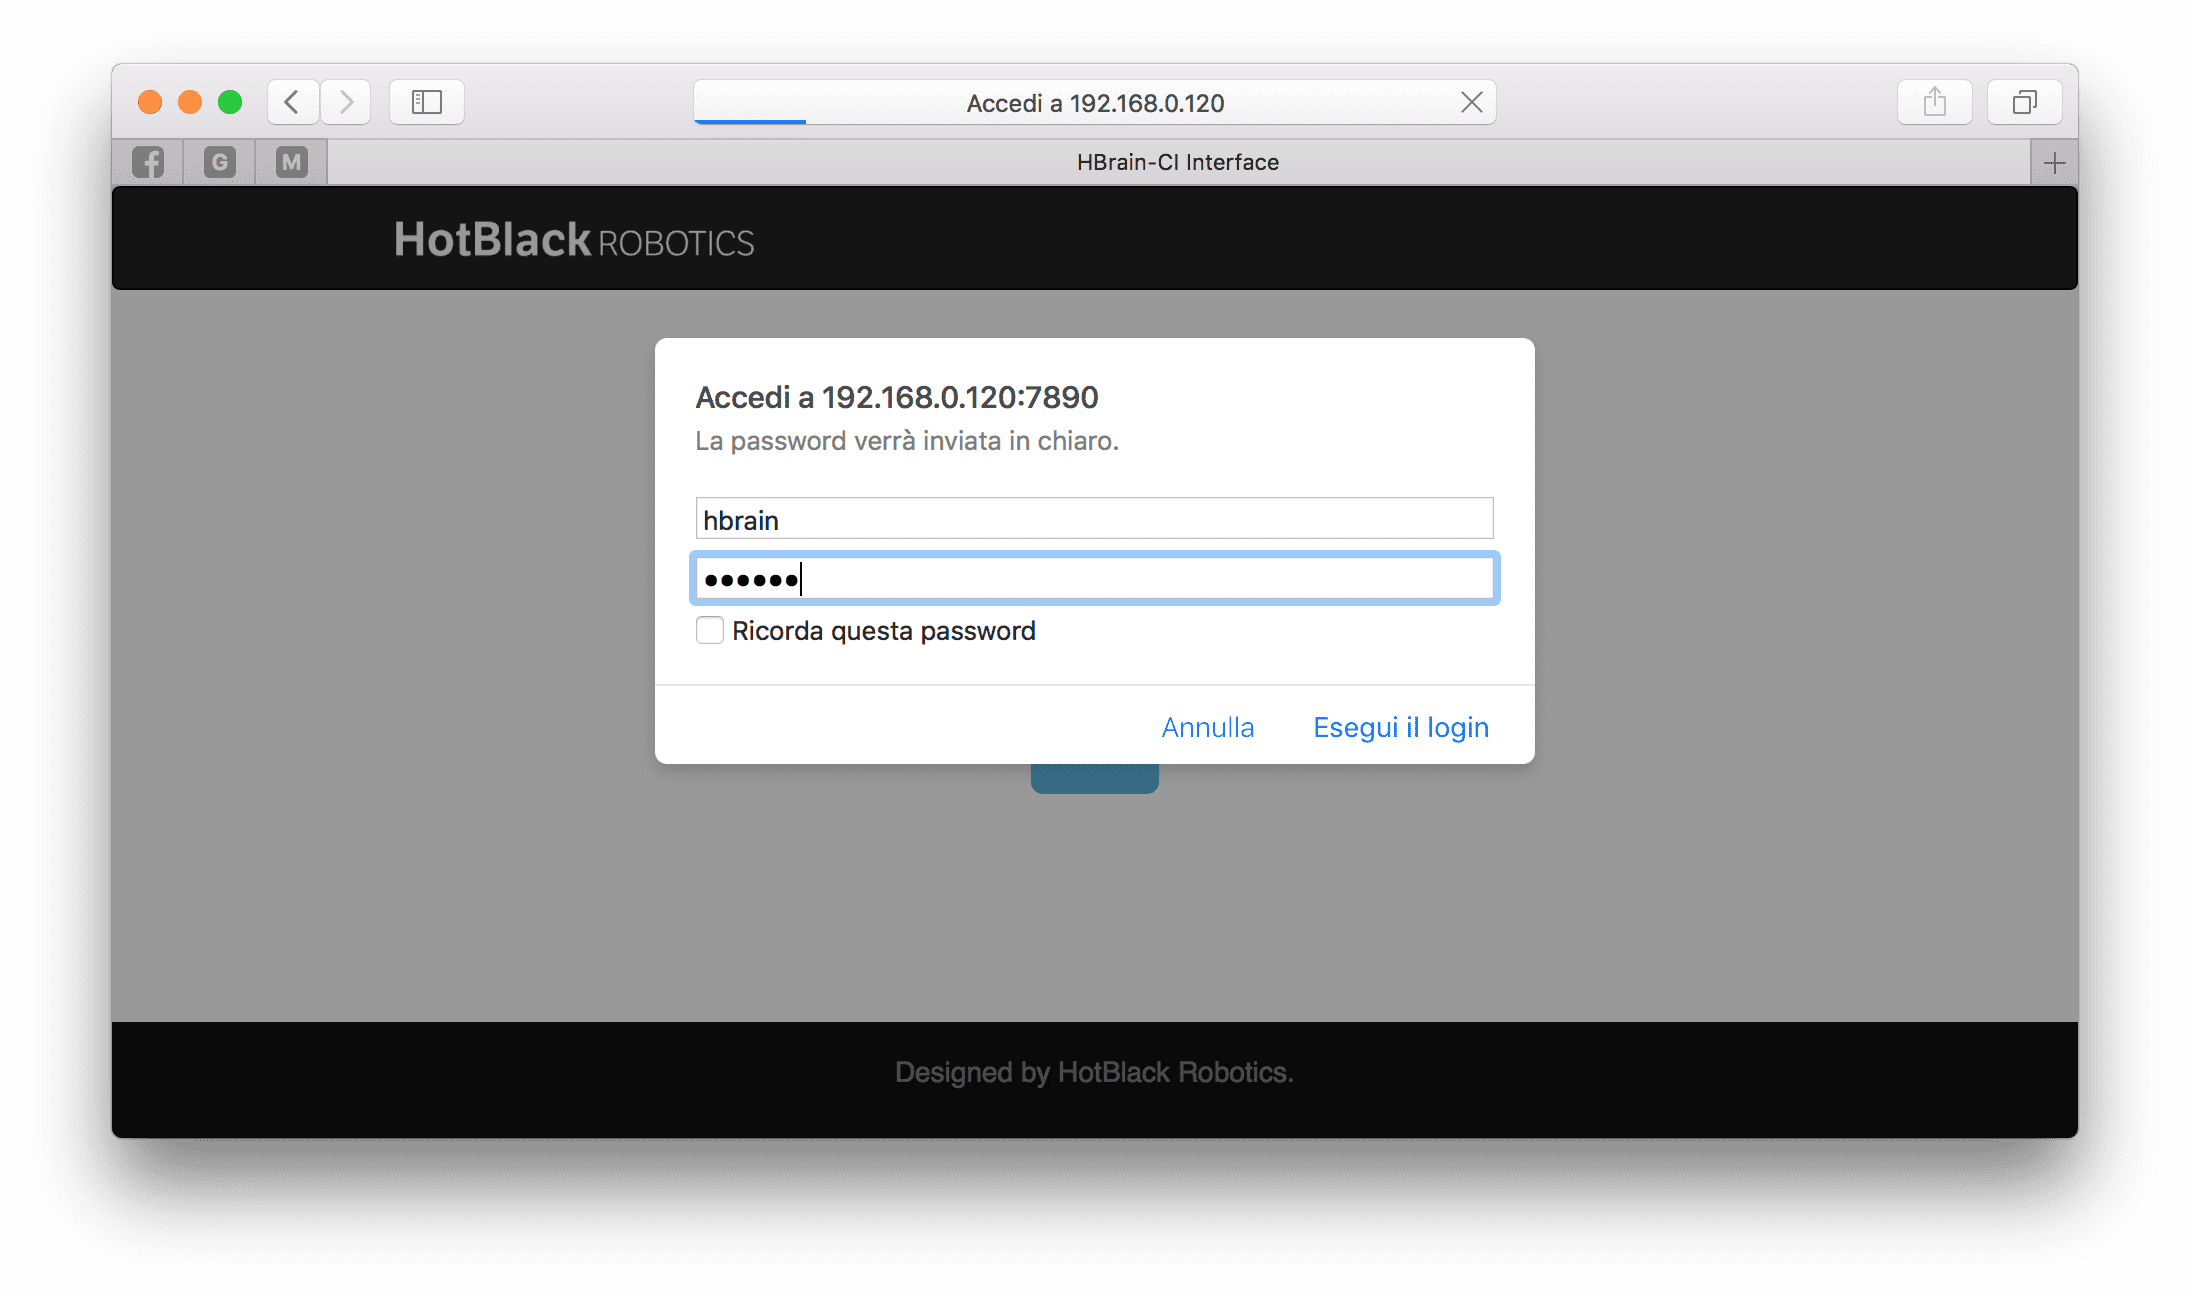This screenshot has width=2190, height=1298.
Task: Open the pinned M mail tab
Action: [x=291, y=162]
